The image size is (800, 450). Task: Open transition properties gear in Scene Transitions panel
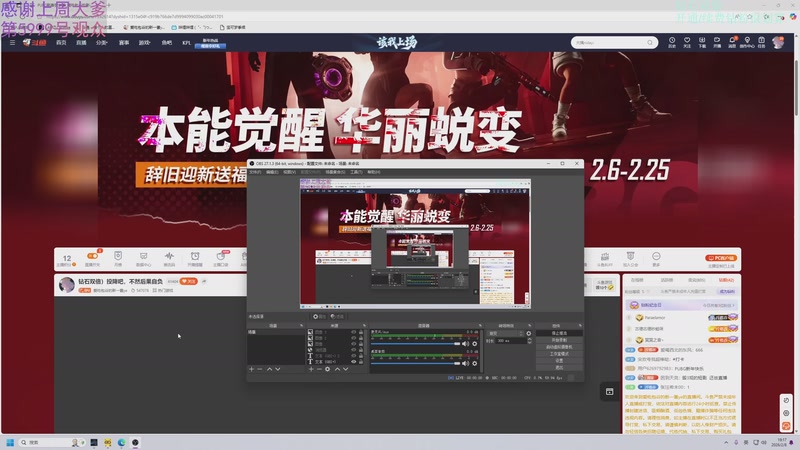[x=529, y=333]
